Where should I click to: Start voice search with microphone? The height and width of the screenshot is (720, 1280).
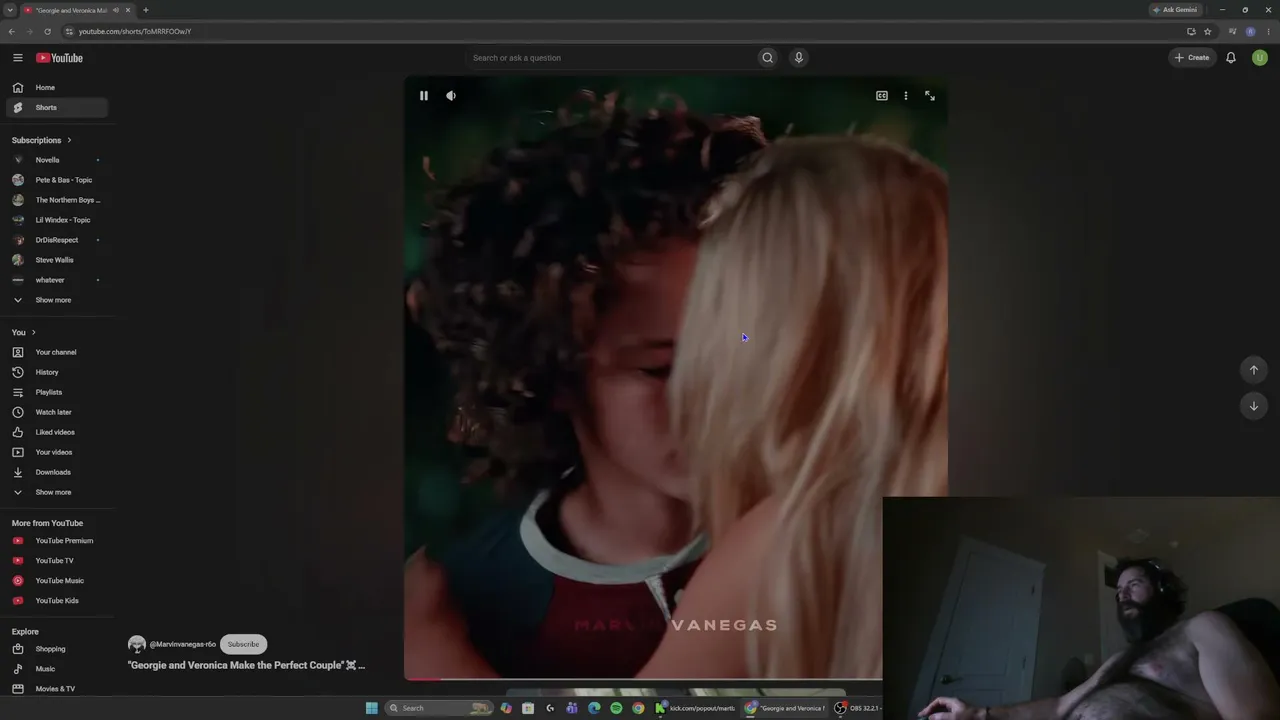click(x=799, y=58)
